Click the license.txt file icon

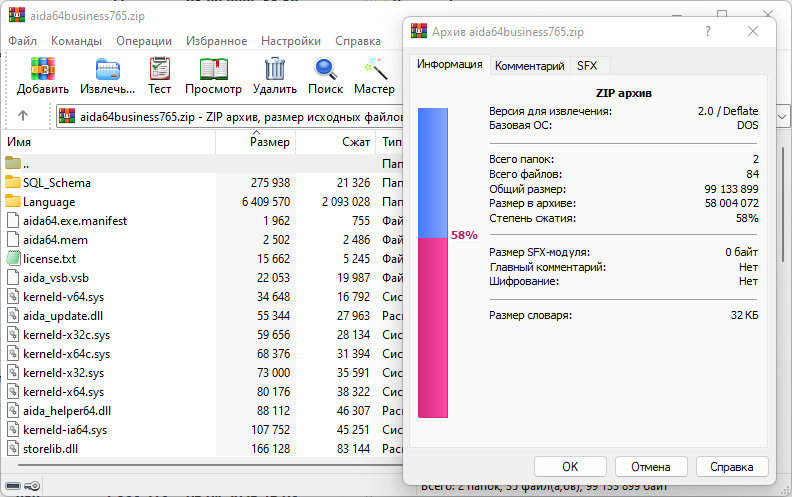coord(13,258)
